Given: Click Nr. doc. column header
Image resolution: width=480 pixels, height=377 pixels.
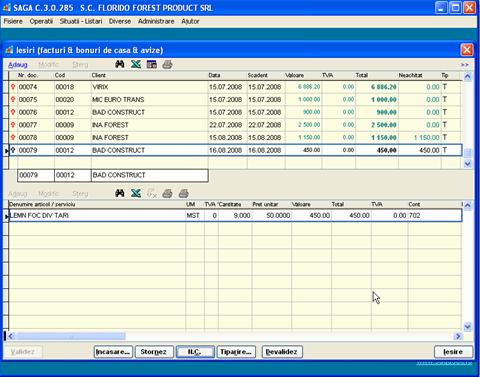Looking at the screenshot, I should pyautogui.click(x=36, y=75).
